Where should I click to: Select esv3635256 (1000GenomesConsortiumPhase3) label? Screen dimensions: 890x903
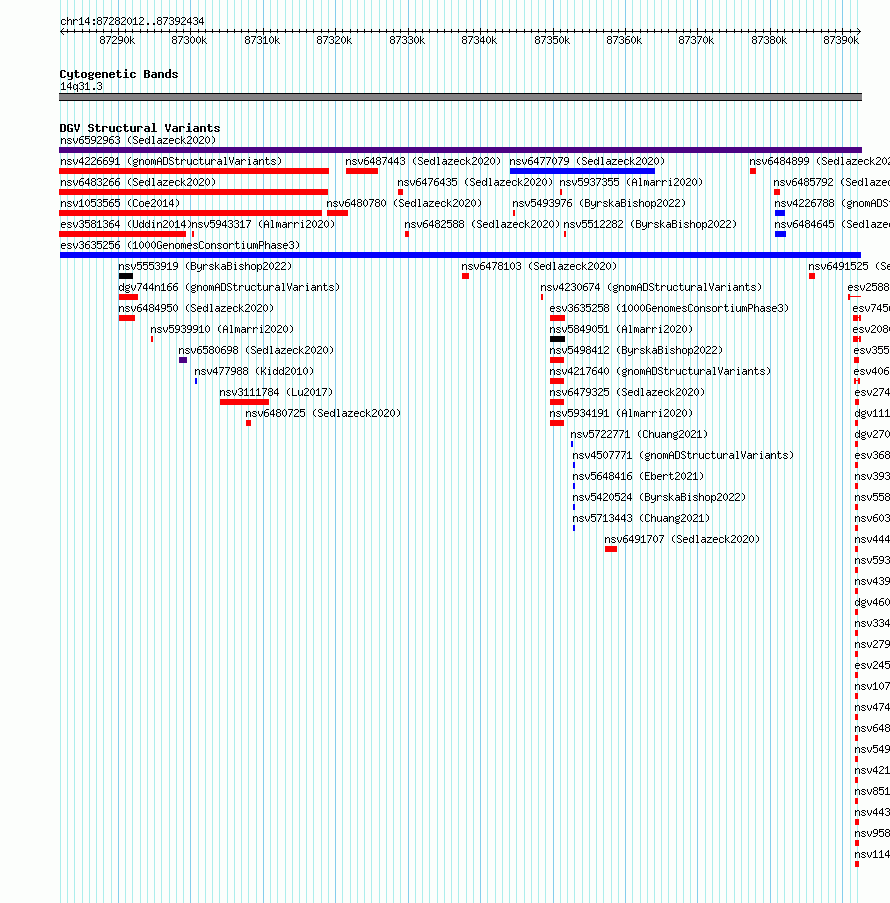click(180, 245)
